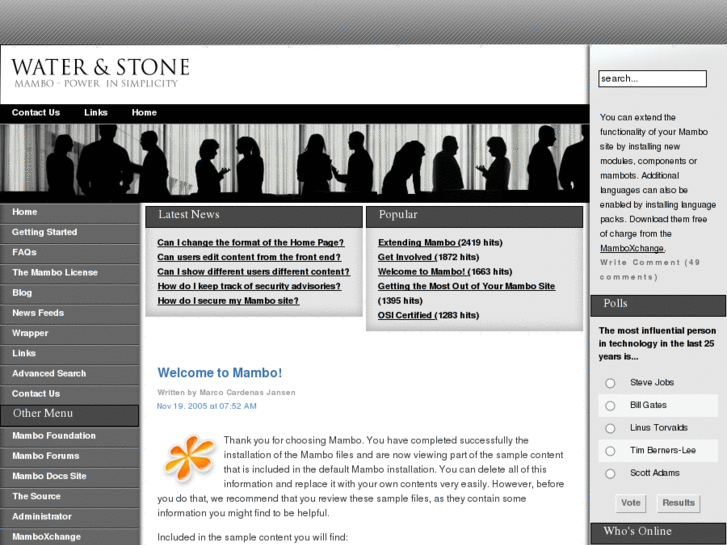
Task: Open 'Can I show different users different content?'
Action: [253, 272]
